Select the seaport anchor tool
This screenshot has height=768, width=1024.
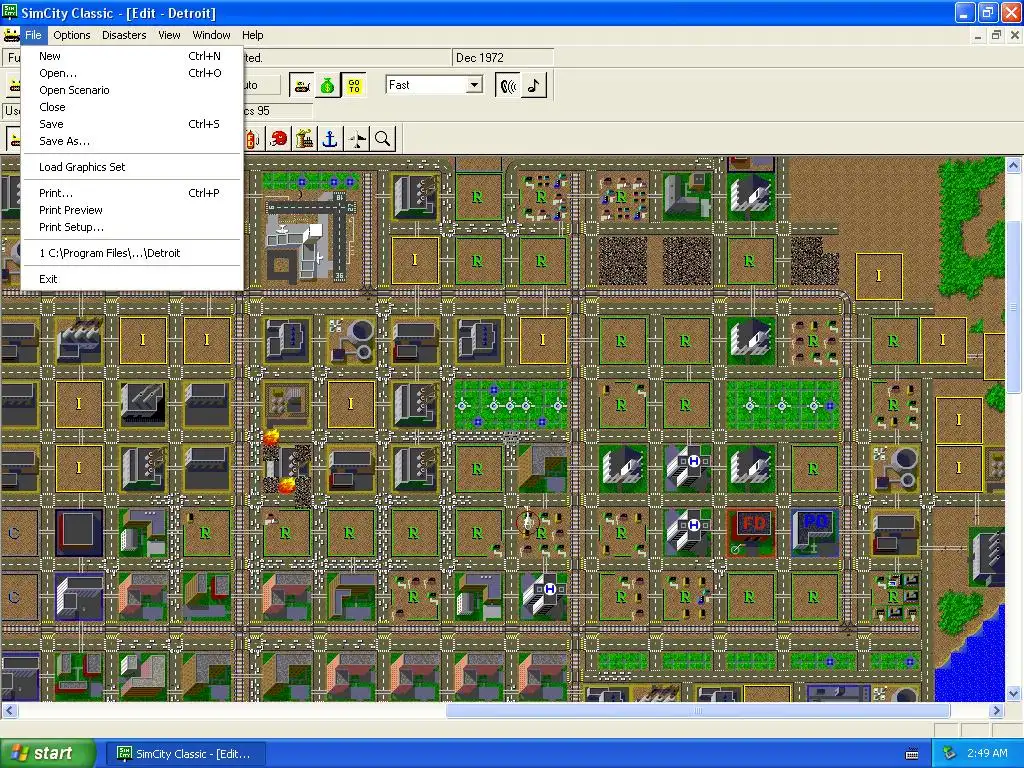tap(330, 138)
